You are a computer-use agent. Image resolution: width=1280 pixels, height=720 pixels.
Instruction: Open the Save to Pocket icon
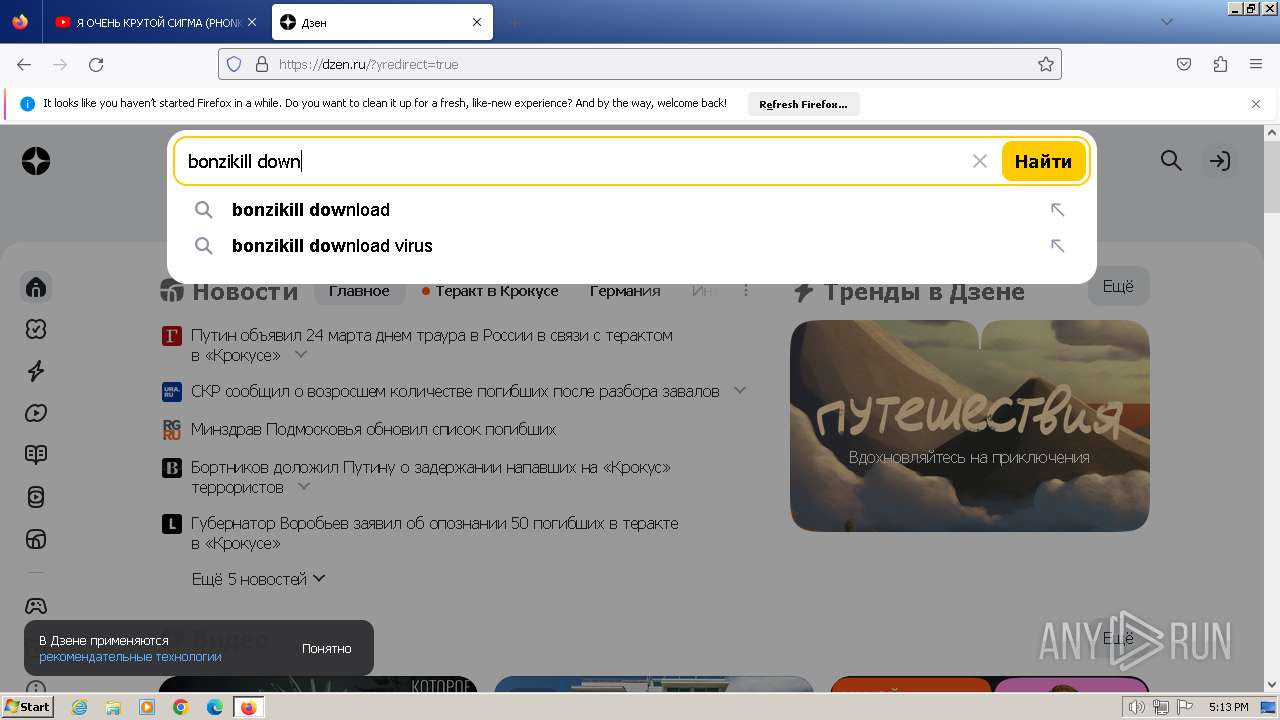pos(1184,64)
